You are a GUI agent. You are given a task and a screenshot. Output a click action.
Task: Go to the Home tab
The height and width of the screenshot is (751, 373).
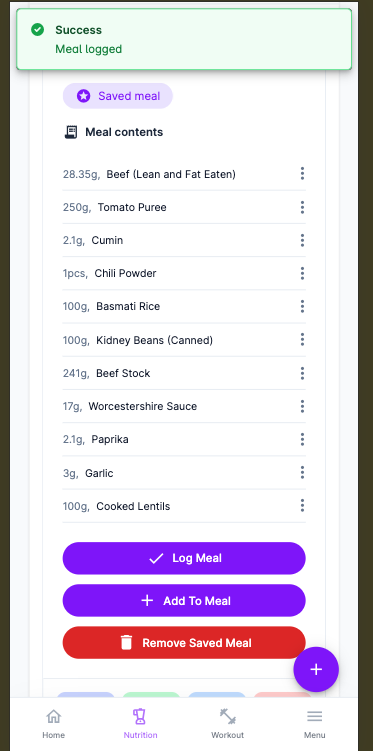[x=53, y=724]
